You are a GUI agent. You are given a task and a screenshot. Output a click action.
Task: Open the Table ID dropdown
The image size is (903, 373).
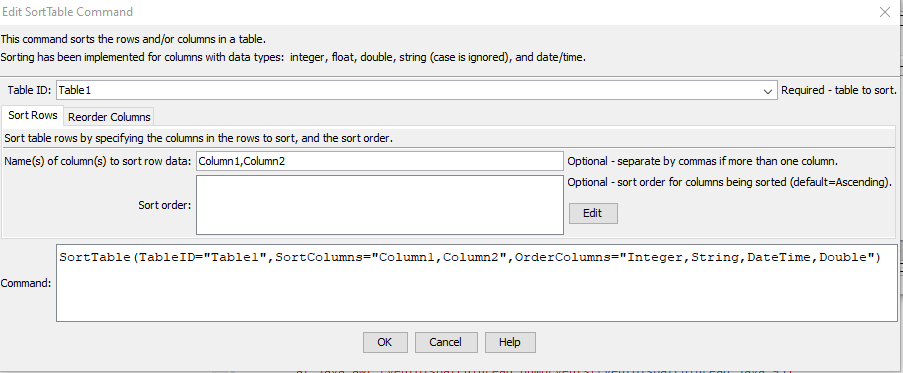click(x=768, y=91)
